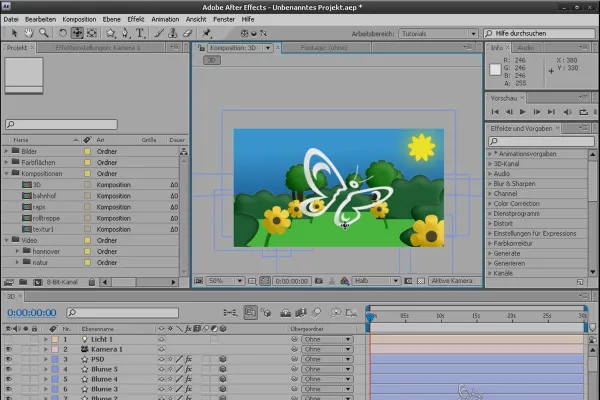Hide the Blume 5 layer

click(8, 369)
